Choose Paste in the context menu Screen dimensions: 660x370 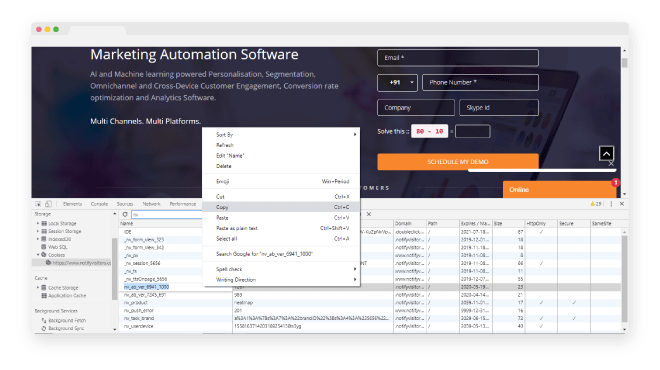tap(282, 218)
